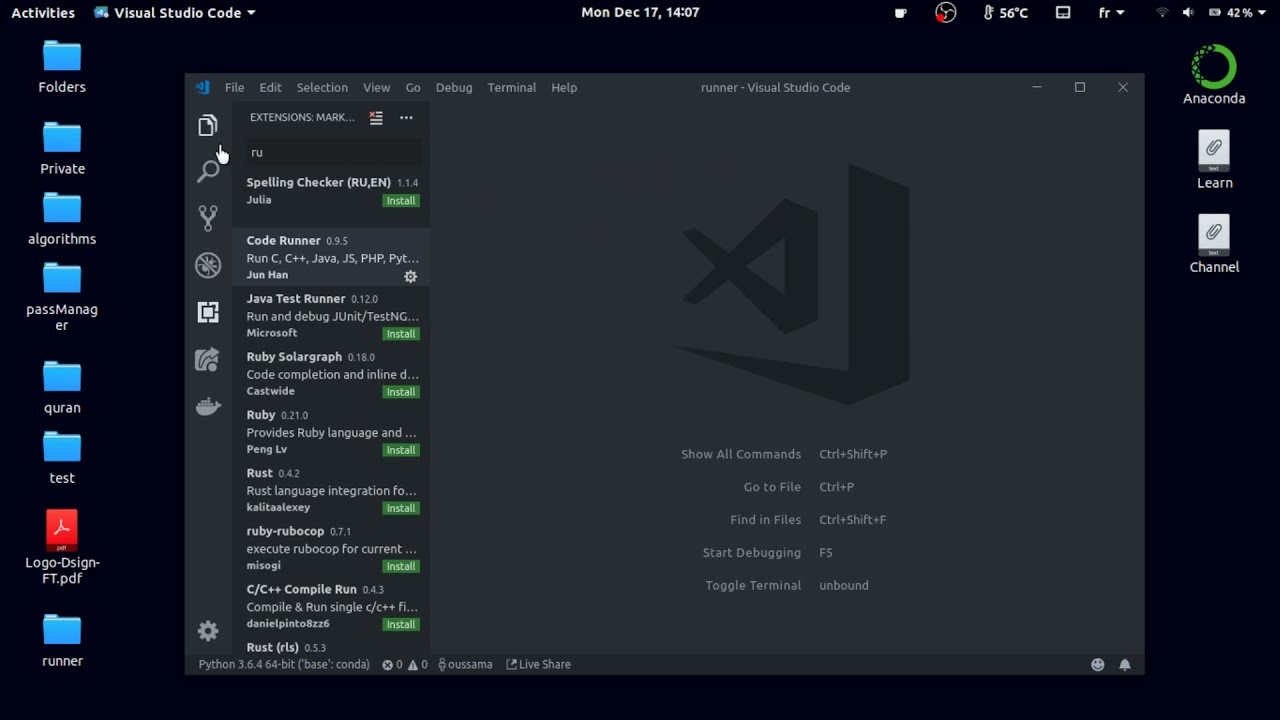Open the Explorer view in activity bar

click(208, 126)
